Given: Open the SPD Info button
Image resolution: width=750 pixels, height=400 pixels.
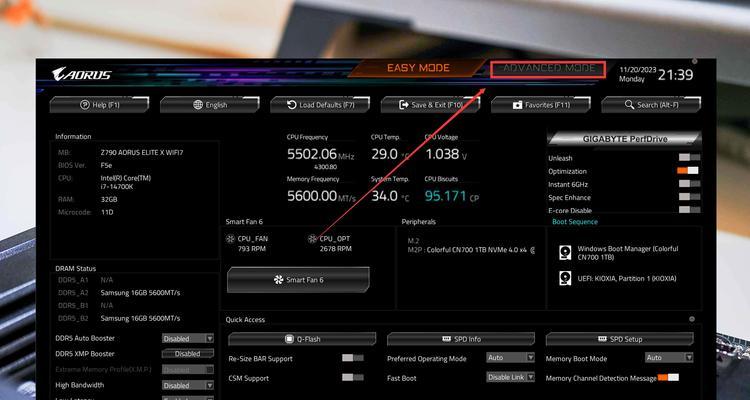Looking at the screenshot, I should pos(461,339).
